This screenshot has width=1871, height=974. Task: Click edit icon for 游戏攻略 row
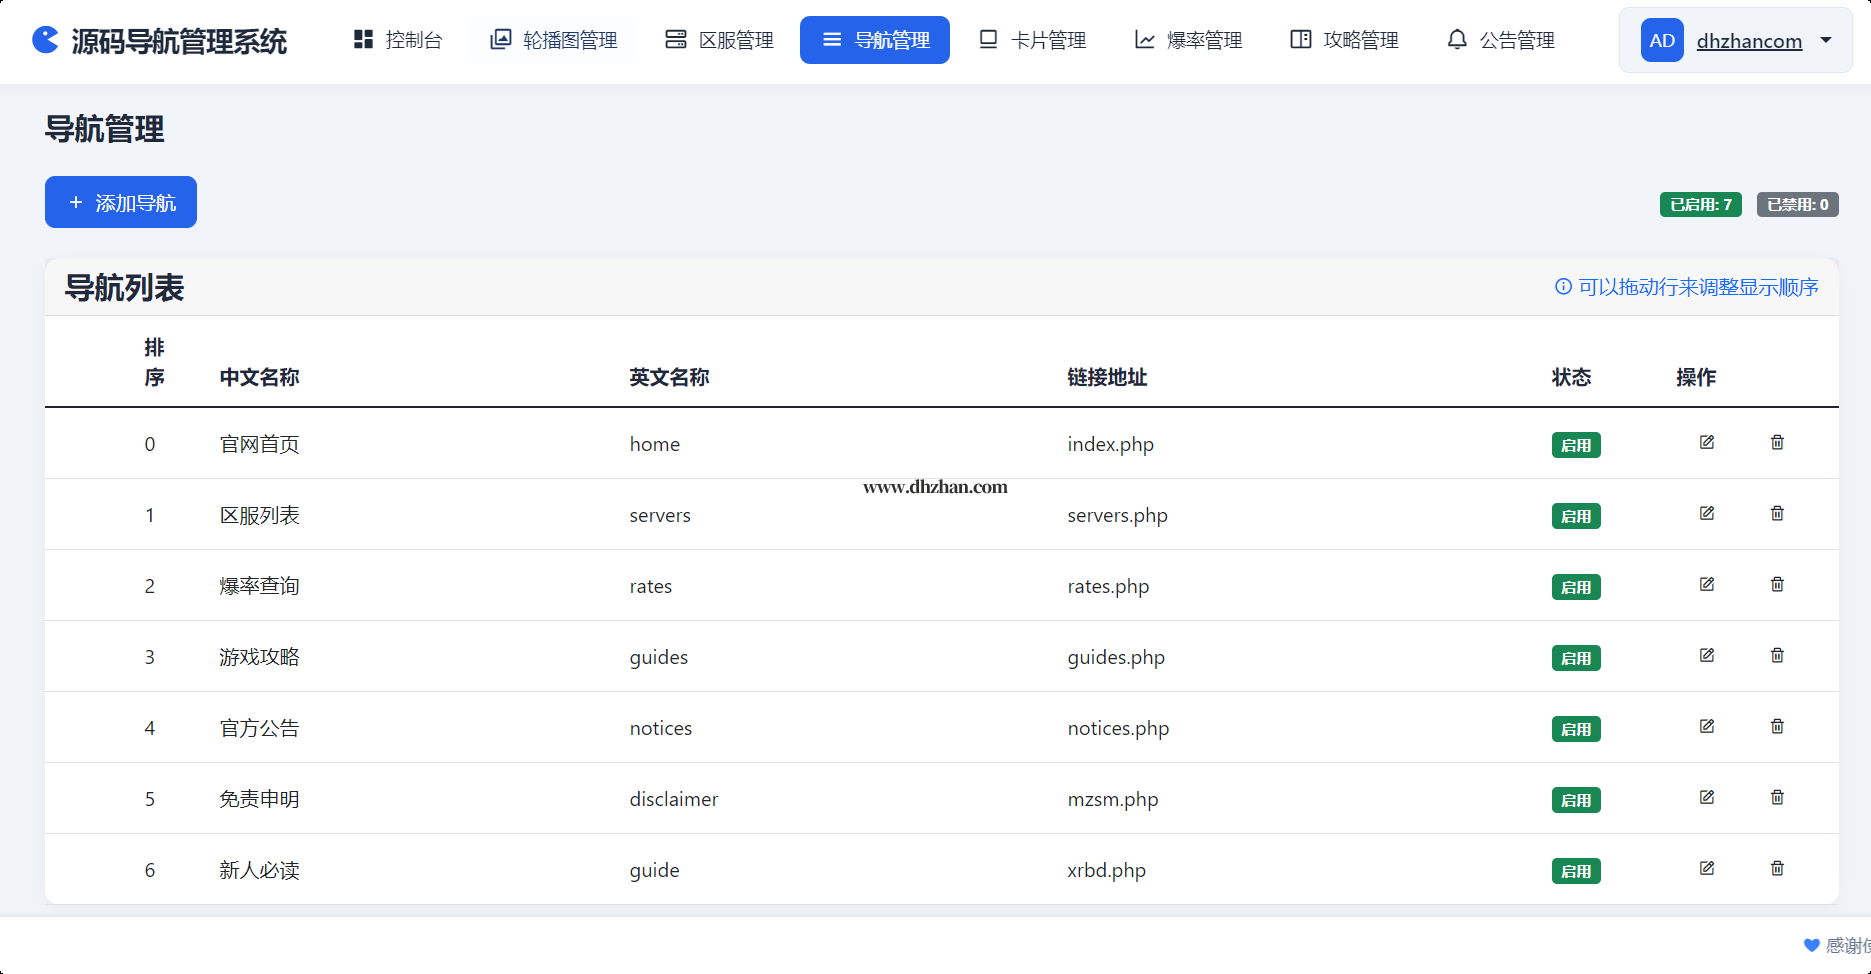(x=1706, y=655)
